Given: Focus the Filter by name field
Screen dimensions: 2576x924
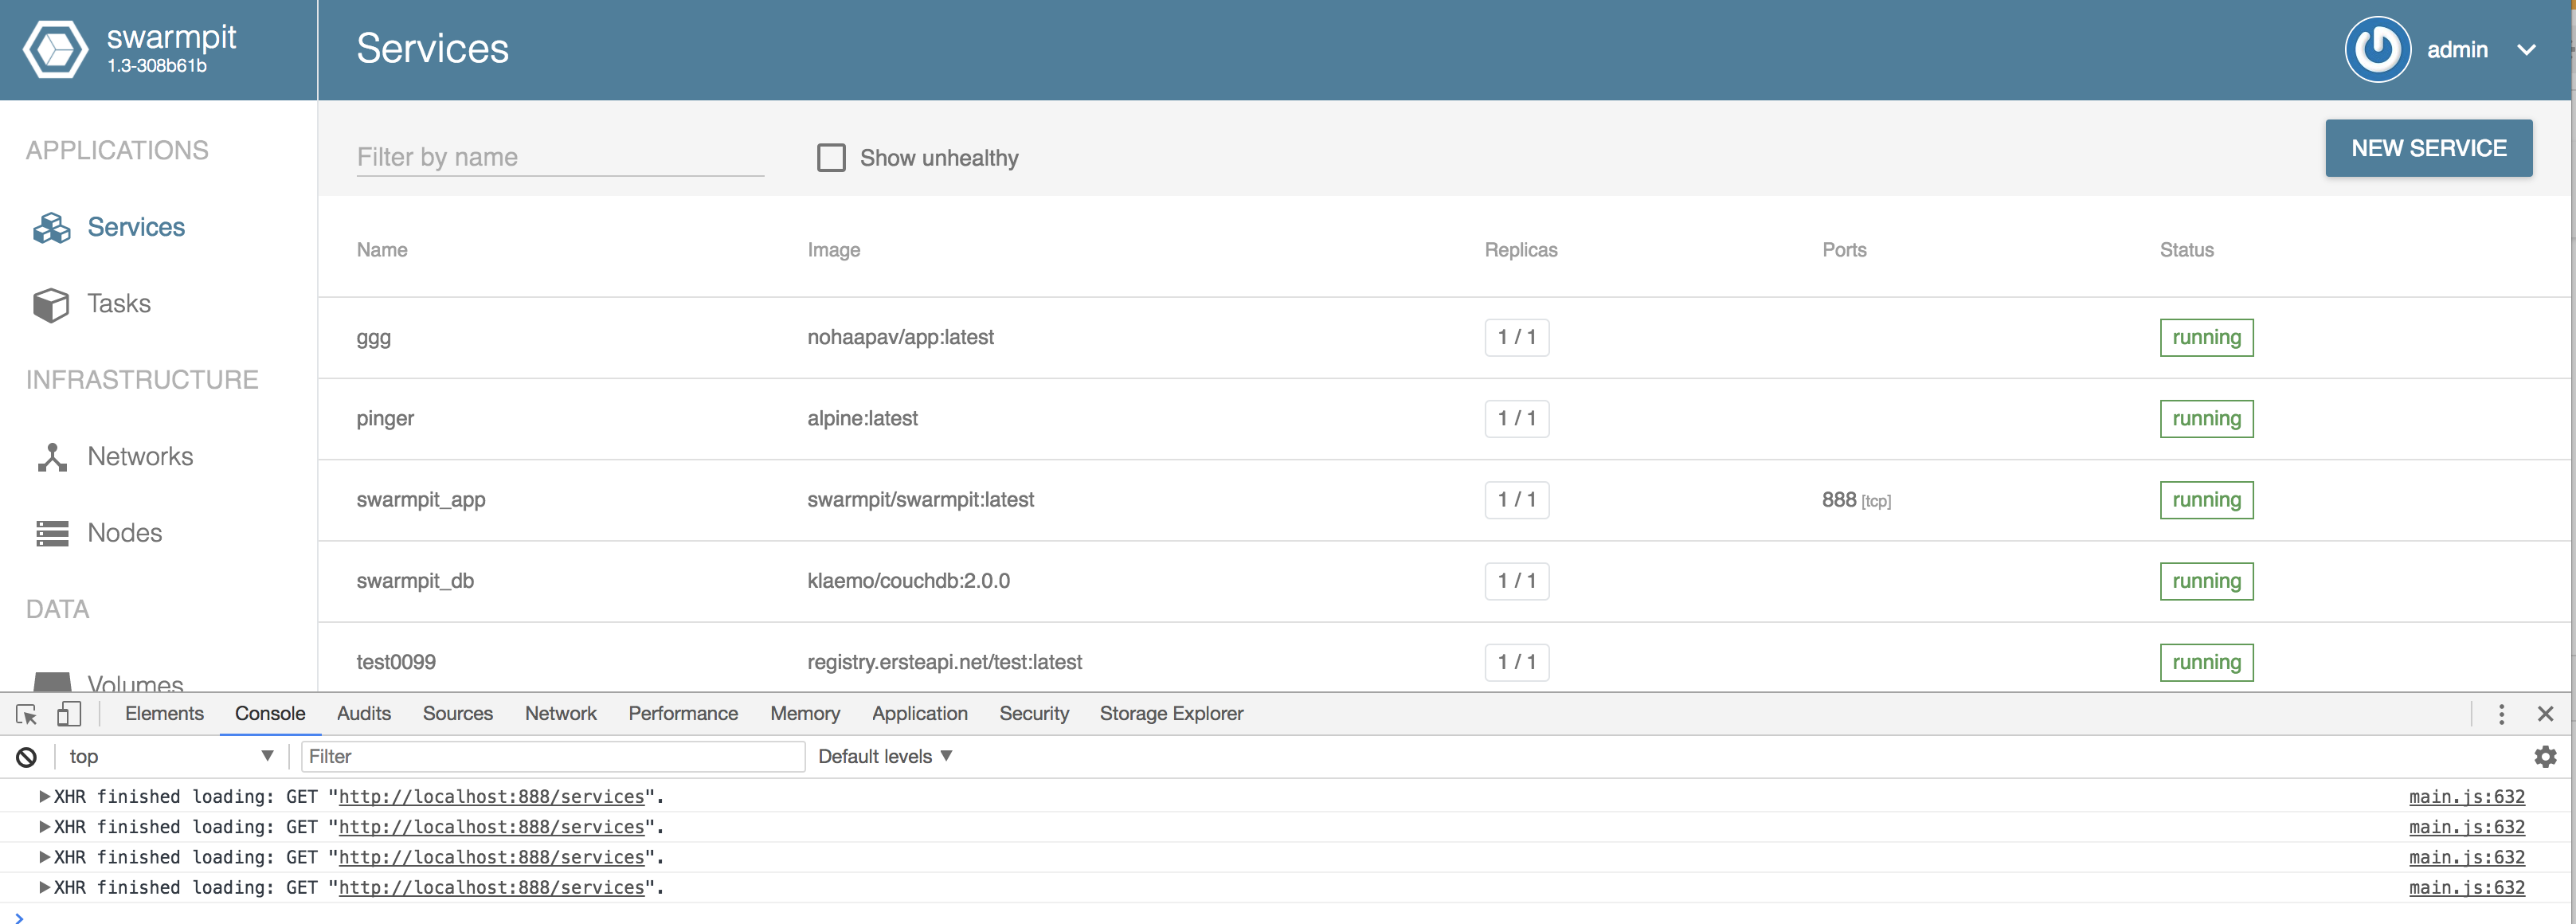Looking at the screenshot, I should [560, 158].
